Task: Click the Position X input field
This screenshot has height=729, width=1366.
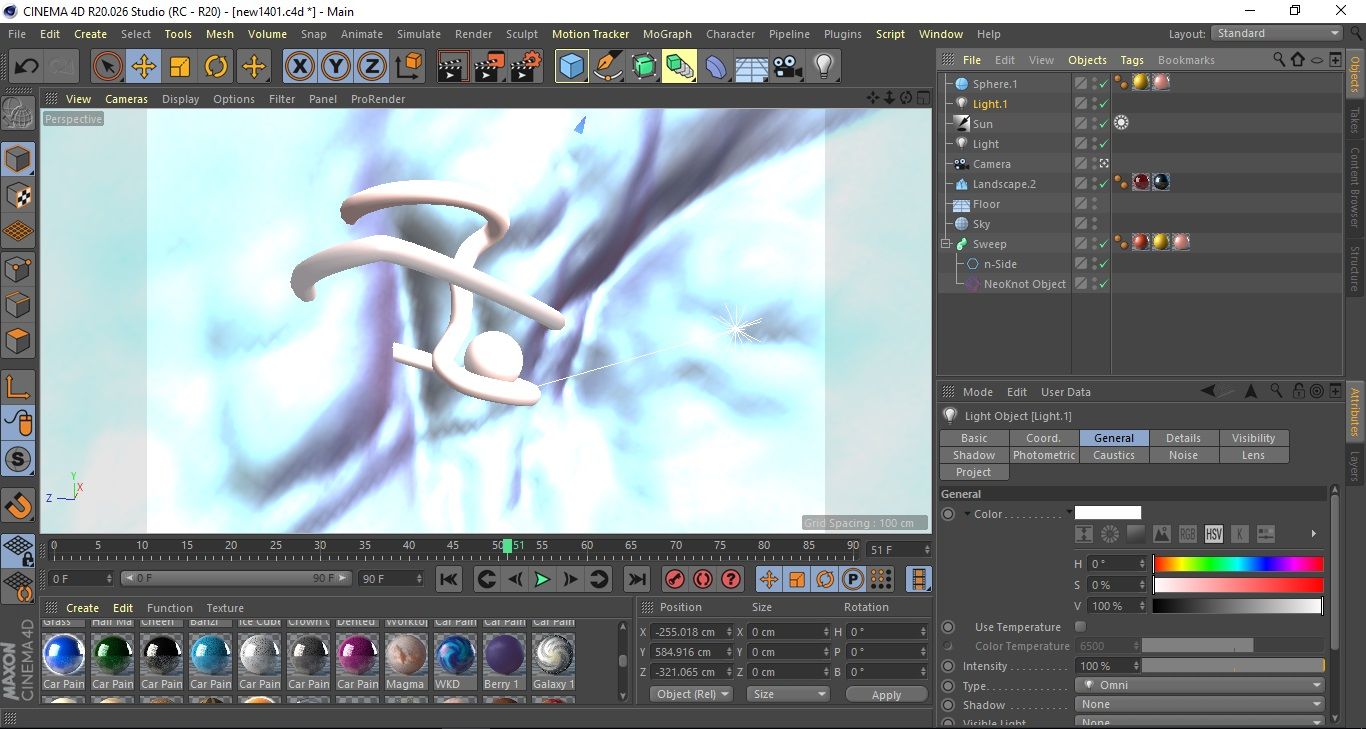Action: pyautogui.click(x=691, y=632)
